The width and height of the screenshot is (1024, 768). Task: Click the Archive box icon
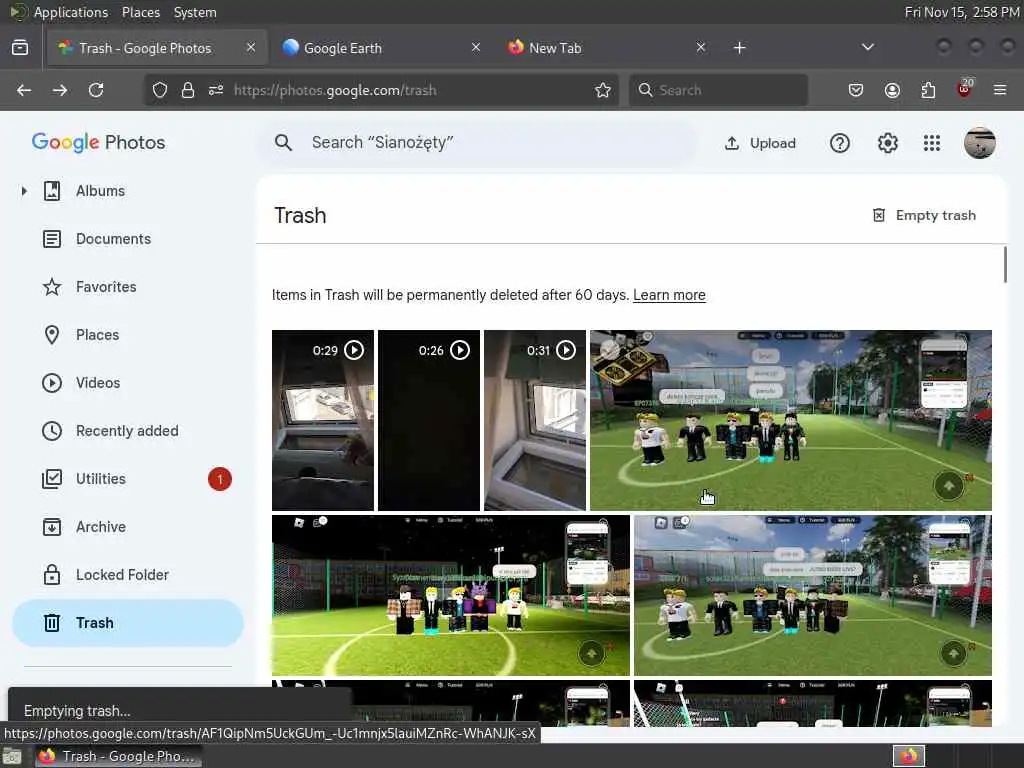point(52,527)
